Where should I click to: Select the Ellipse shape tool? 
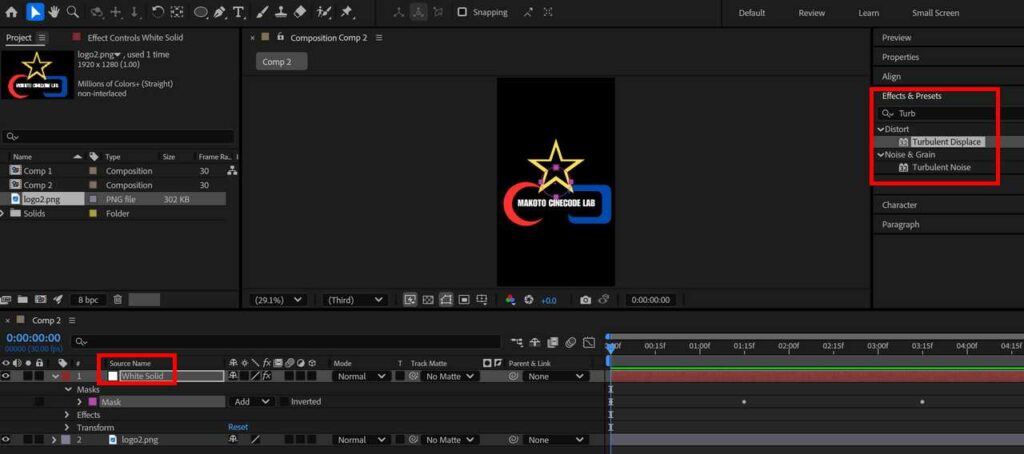click(201, 12)
